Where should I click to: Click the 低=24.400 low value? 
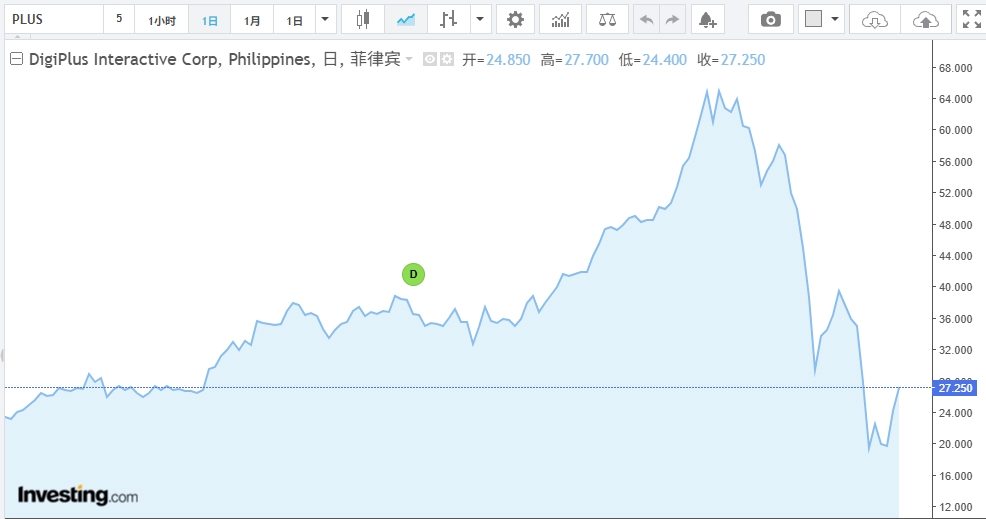point(653,60)
